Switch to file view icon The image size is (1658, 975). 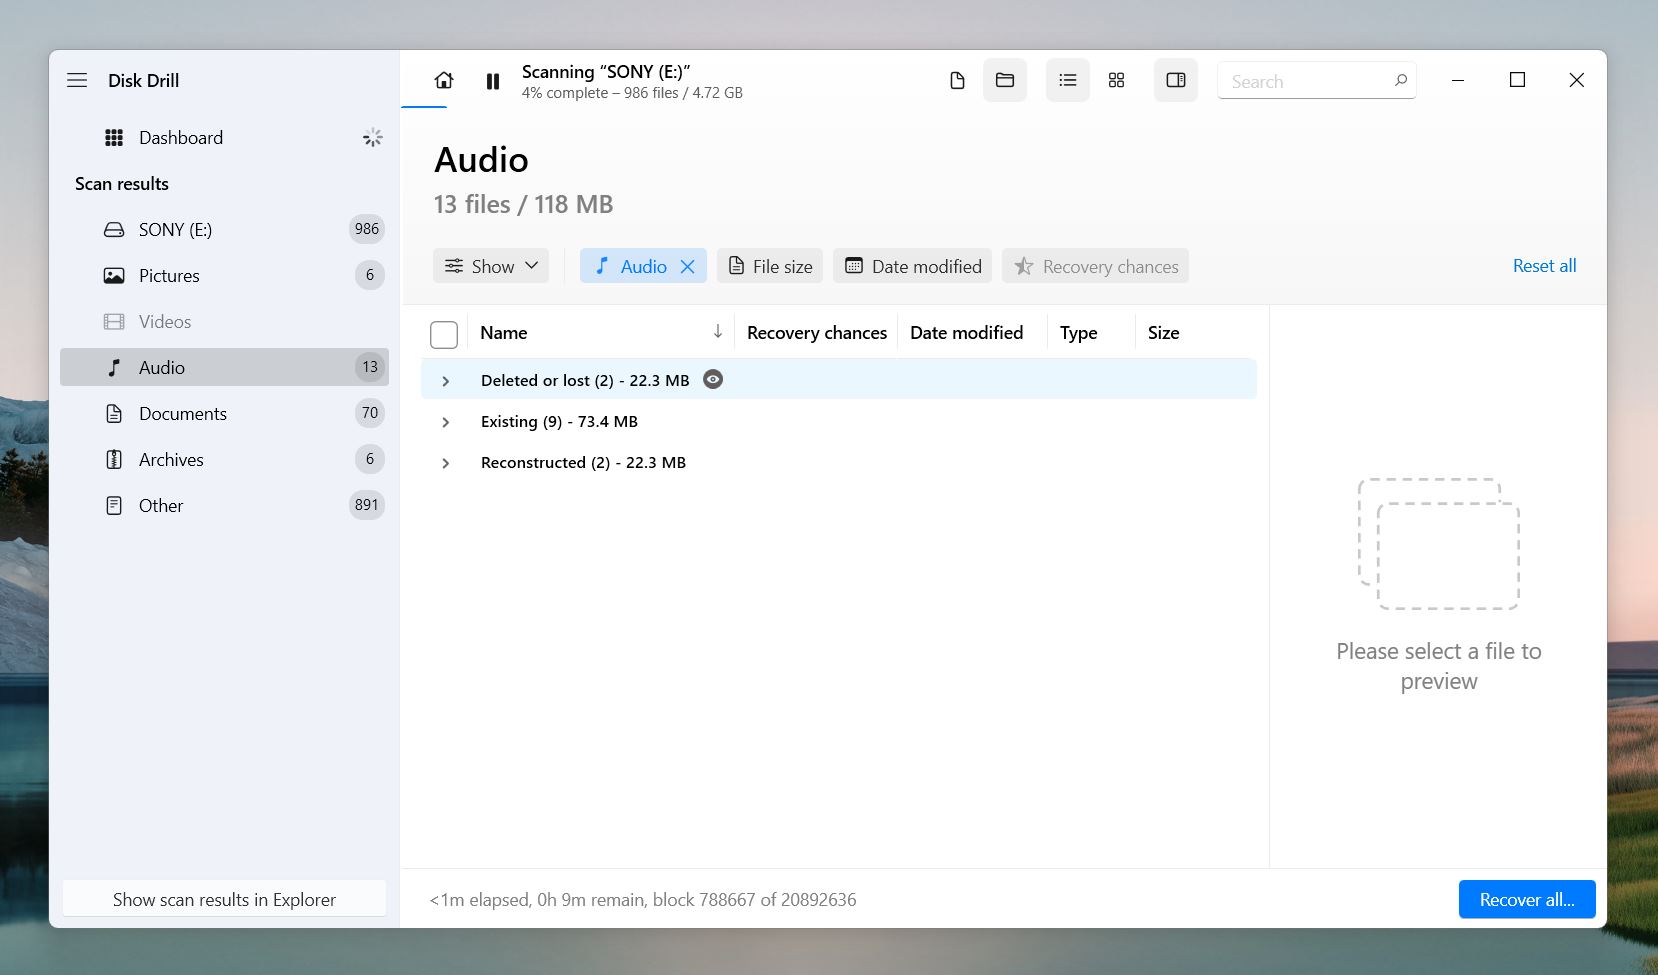point(957,80)
